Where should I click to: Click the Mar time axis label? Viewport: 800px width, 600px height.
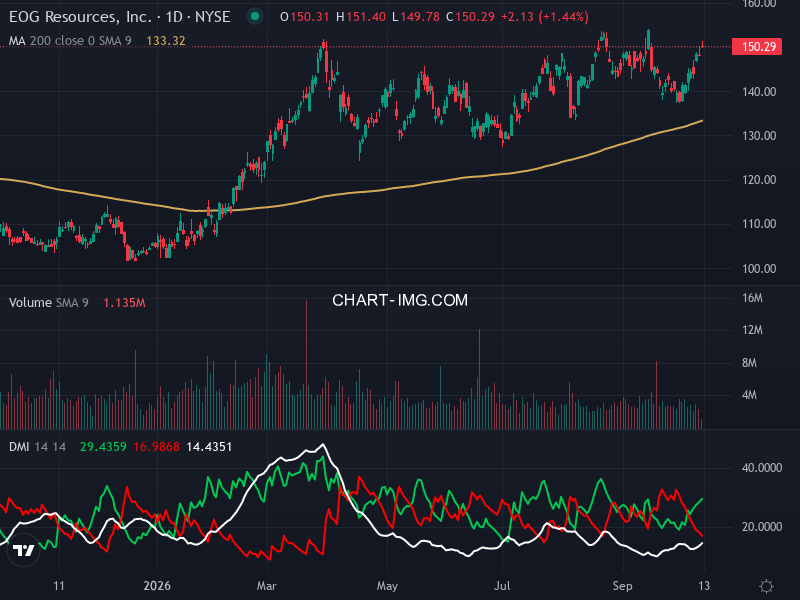(266, 586)
